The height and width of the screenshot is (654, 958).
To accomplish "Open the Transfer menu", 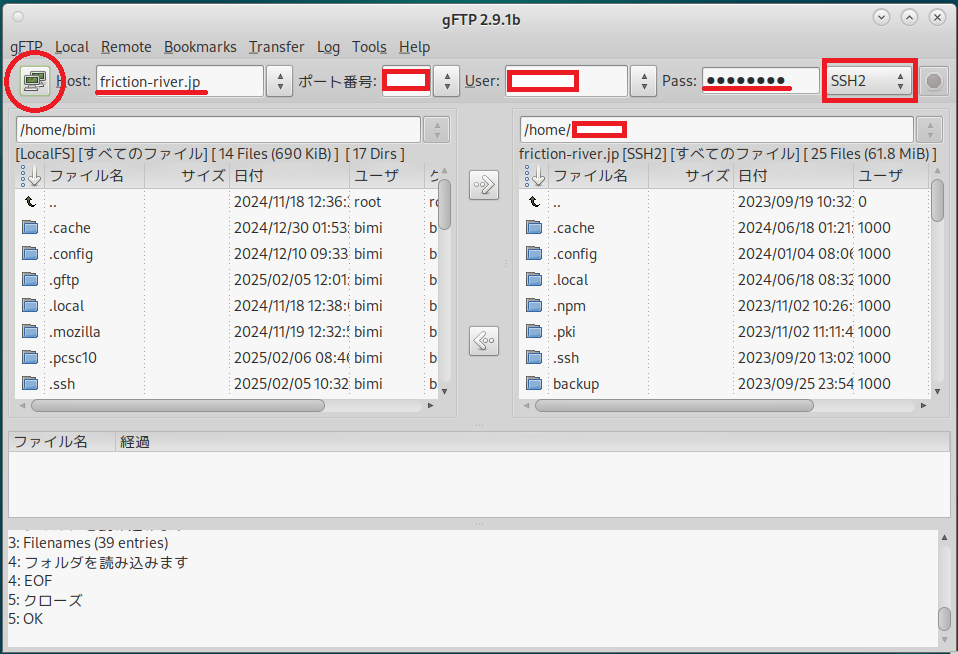I will click(x=276, y=47).
